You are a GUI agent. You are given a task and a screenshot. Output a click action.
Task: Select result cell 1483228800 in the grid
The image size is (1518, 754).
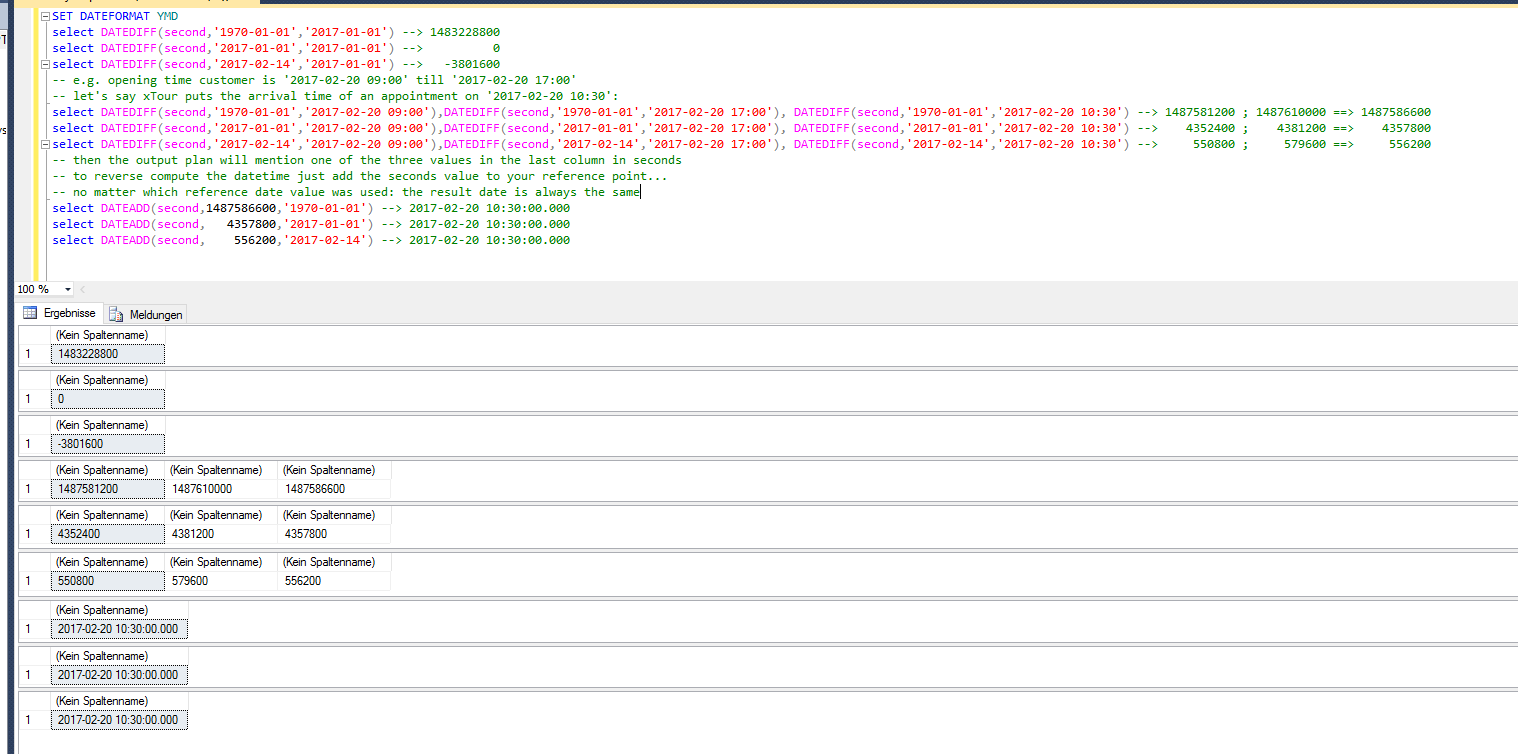[x=108, y=353]
